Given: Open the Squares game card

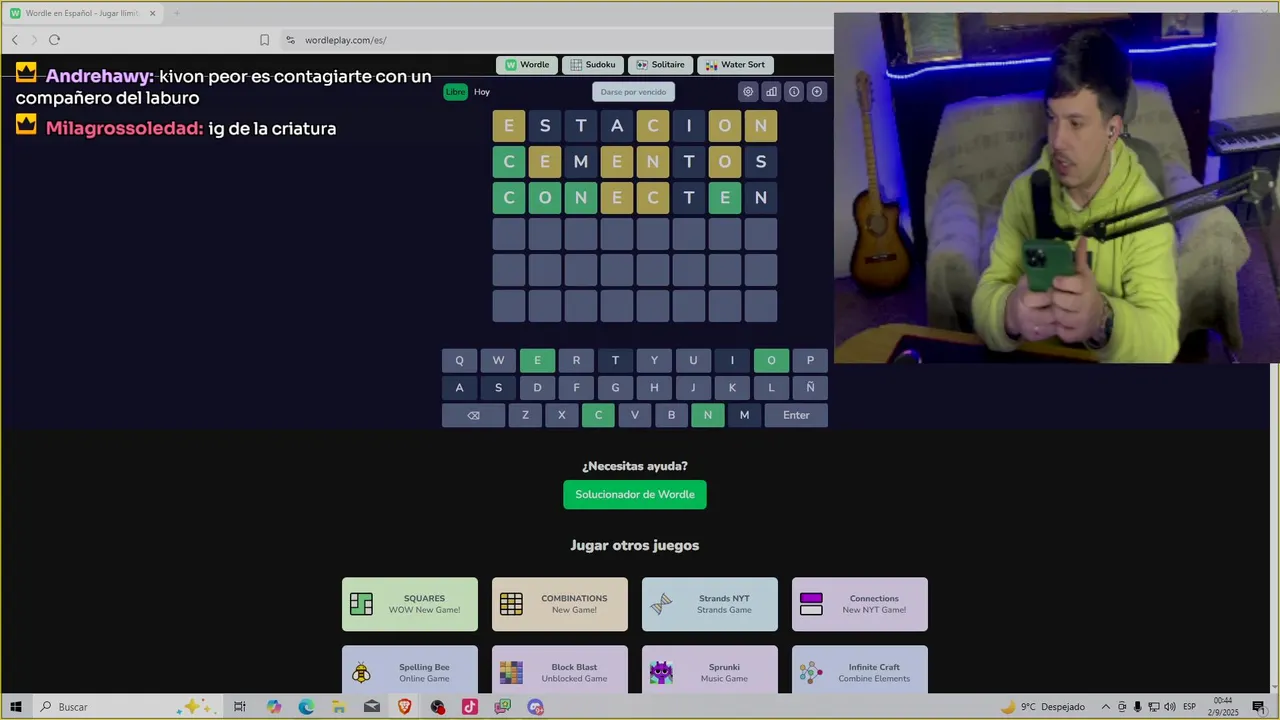Looking at the screenshot, I should pos(410,604).
